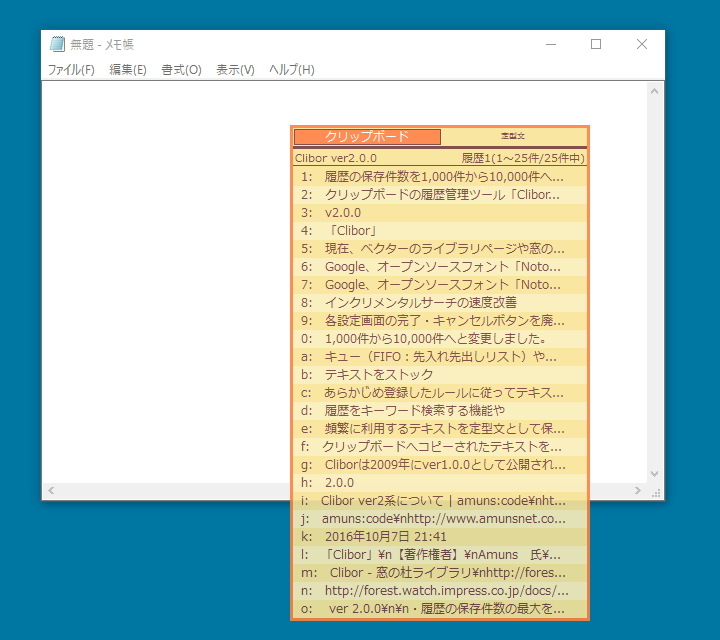Select history item b: テキストをストック
Viewport: 720px width, 640px height.
440,375
